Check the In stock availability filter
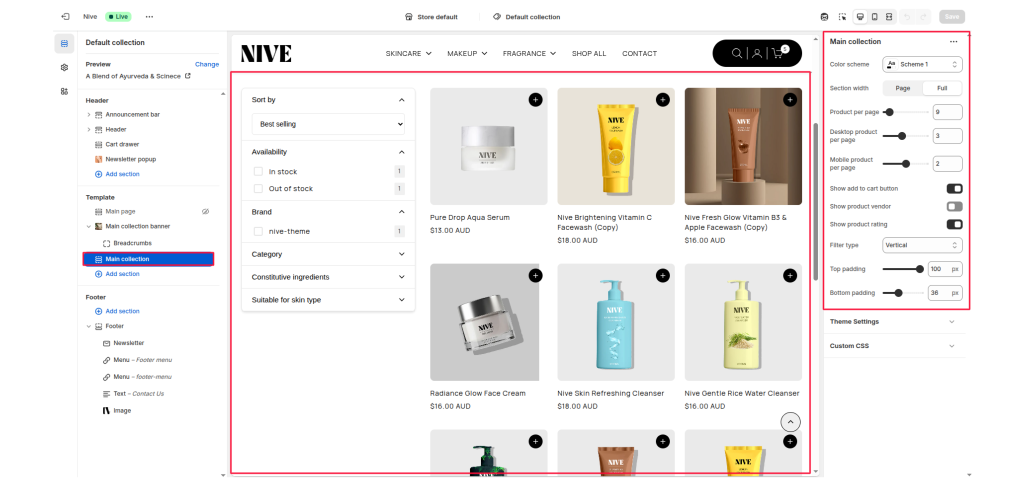Viewport: 1024px width, 480px height. [x=258, y=172]
